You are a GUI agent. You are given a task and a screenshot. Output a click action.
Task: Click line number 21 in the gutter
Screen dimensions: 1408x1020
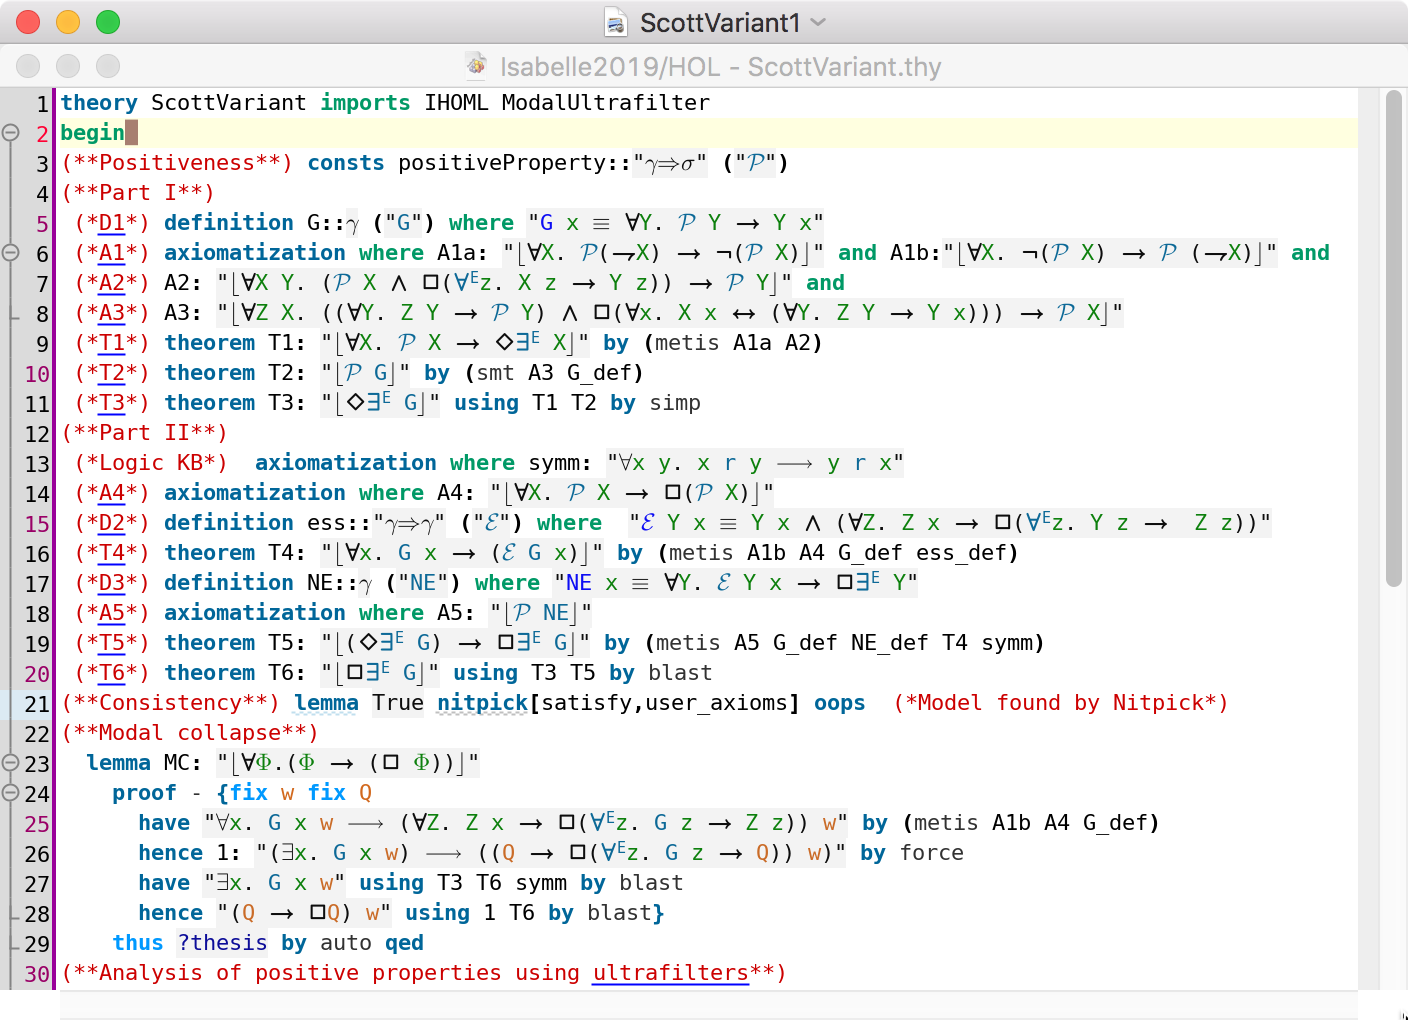tap(37, 704)
